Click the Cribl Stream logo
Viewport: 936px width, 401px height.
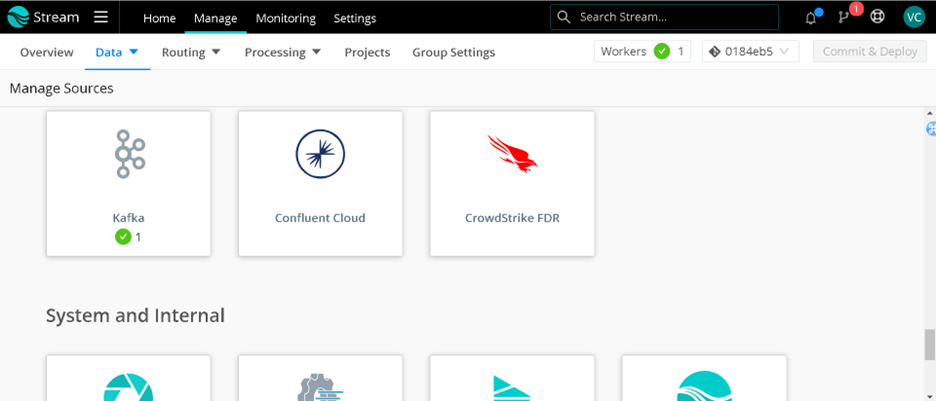[x=42, y=17]
